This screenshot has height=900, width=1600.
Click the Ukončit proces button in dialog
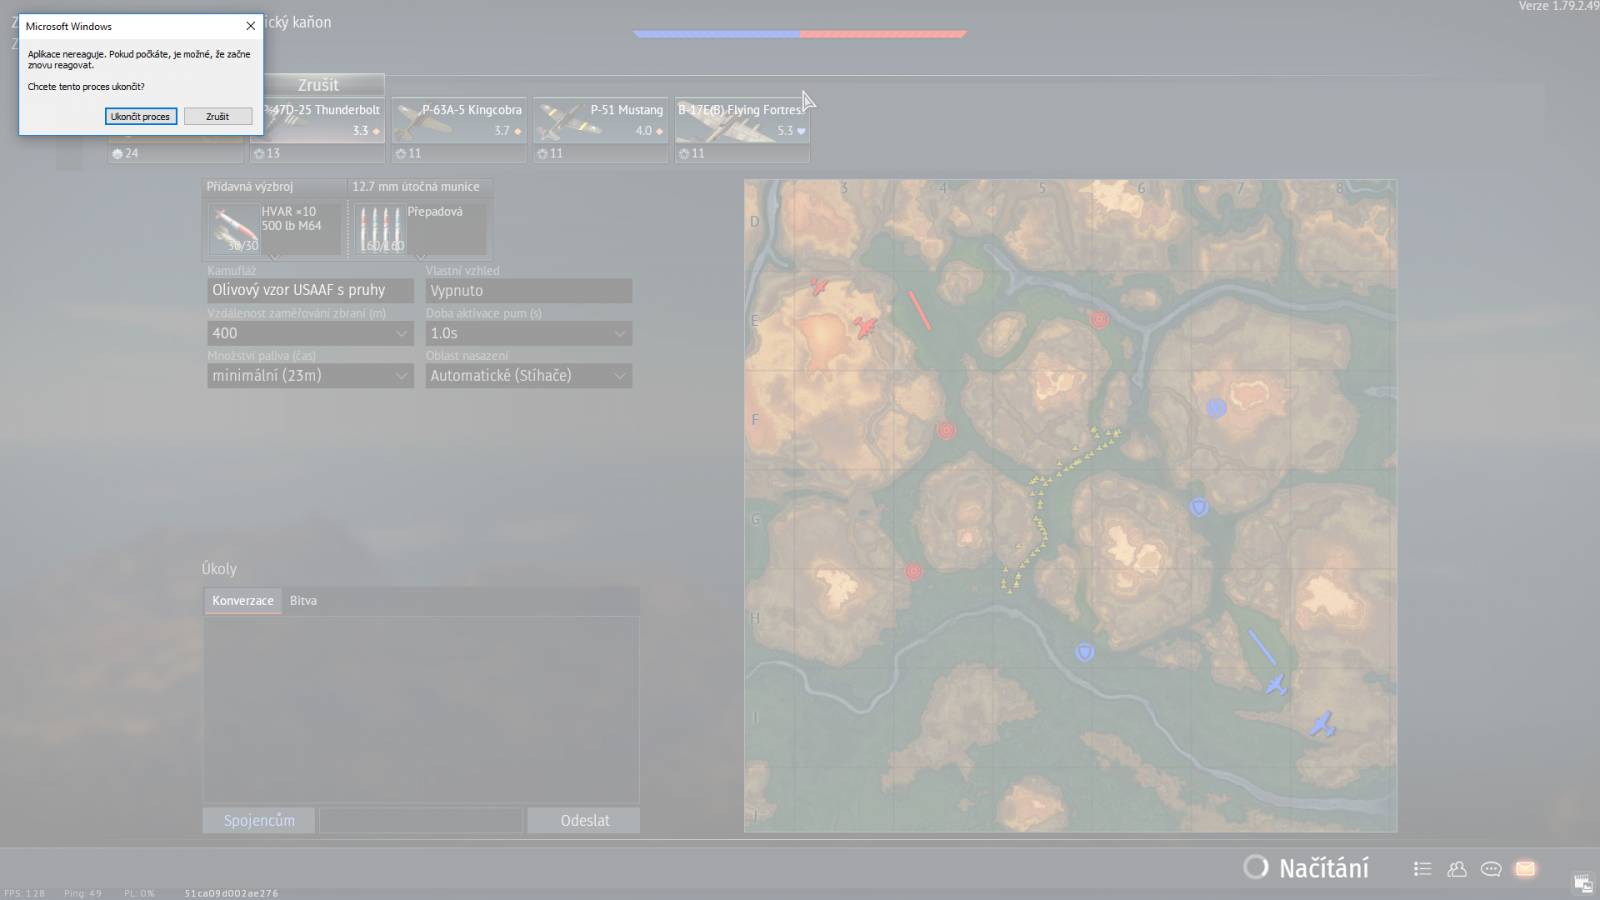[x=141, y=117]
